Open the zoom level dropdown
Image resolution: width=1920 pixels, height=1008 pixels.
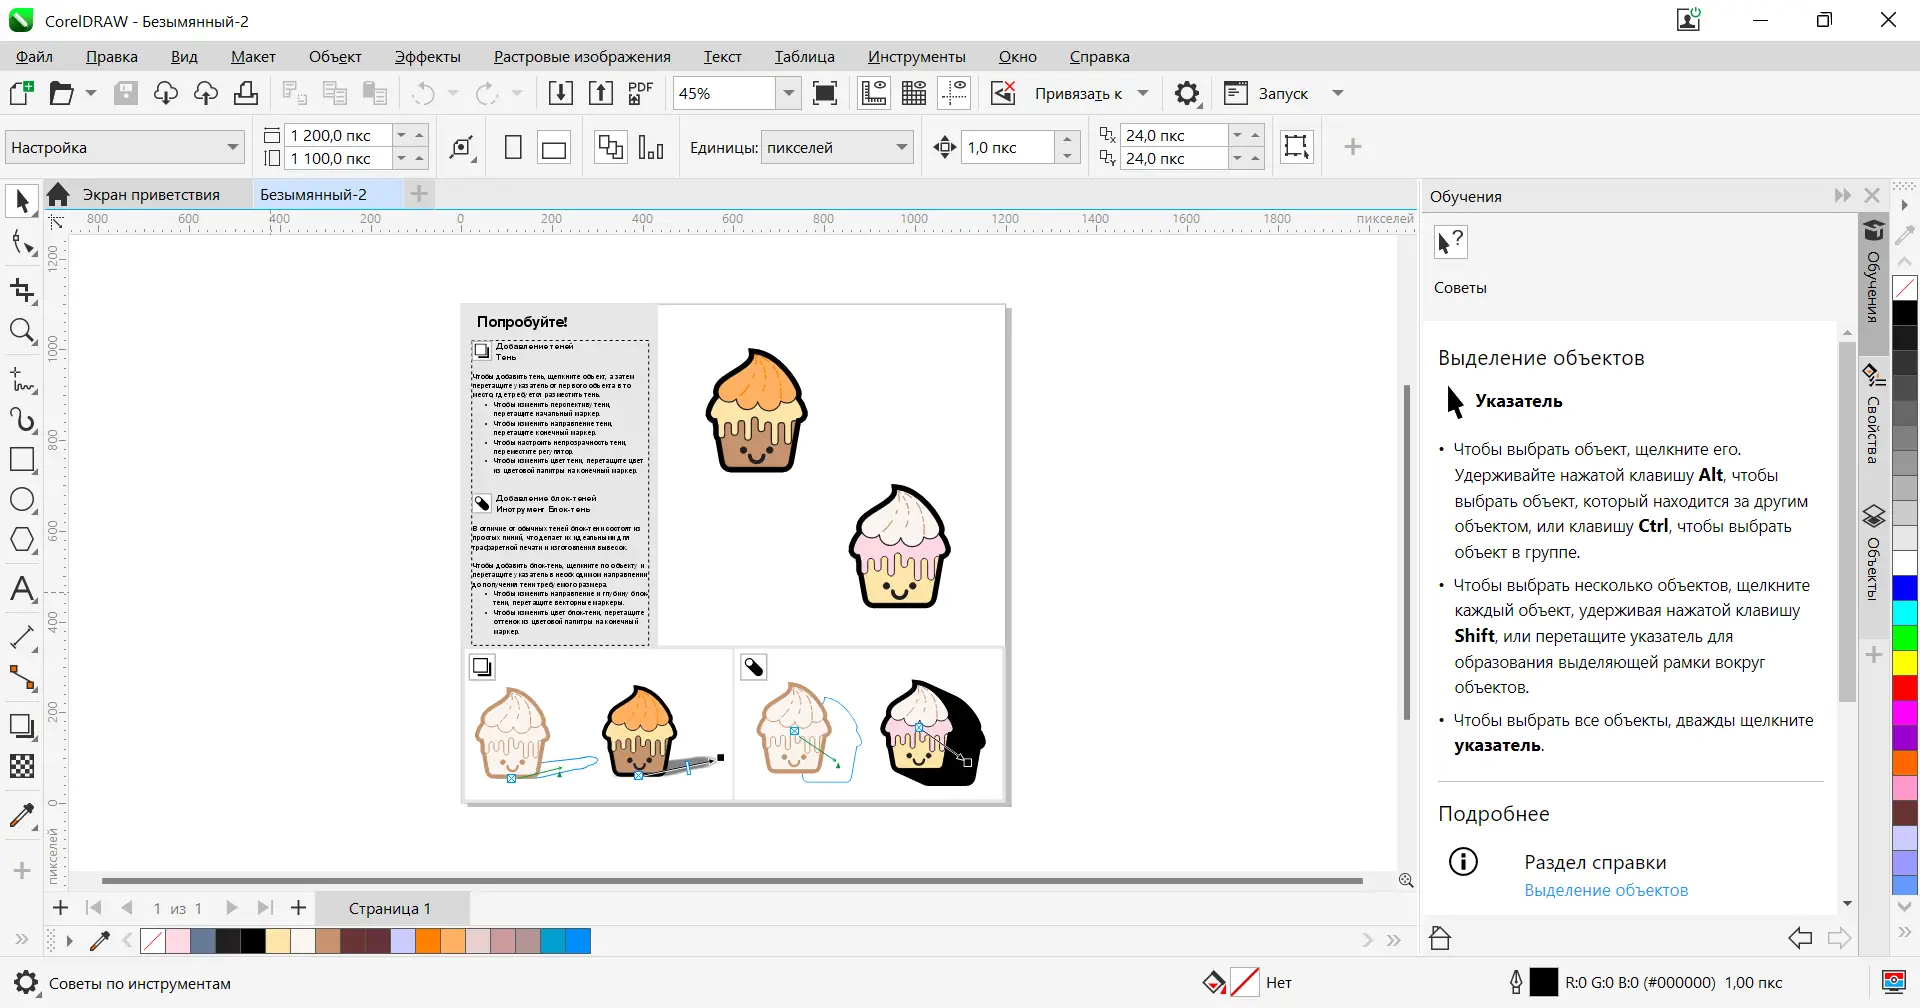point(789,93)
